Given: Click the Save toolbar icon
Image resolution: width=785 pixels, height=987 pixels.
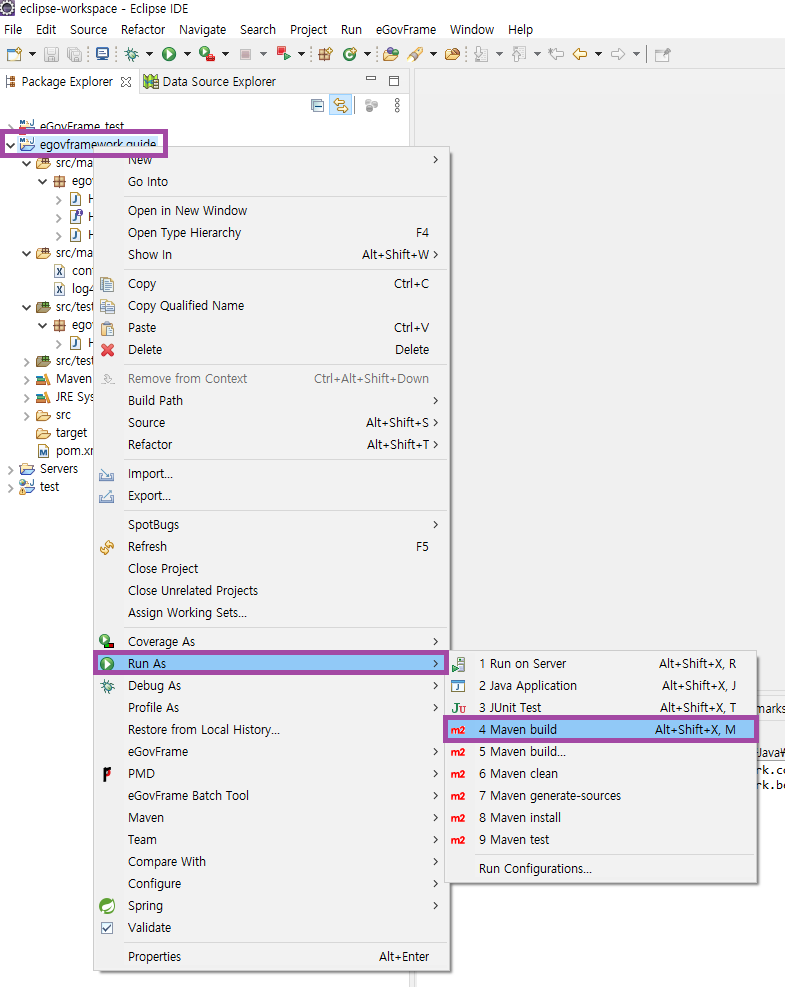Looking at the screenshot, I should pos(52,54).
